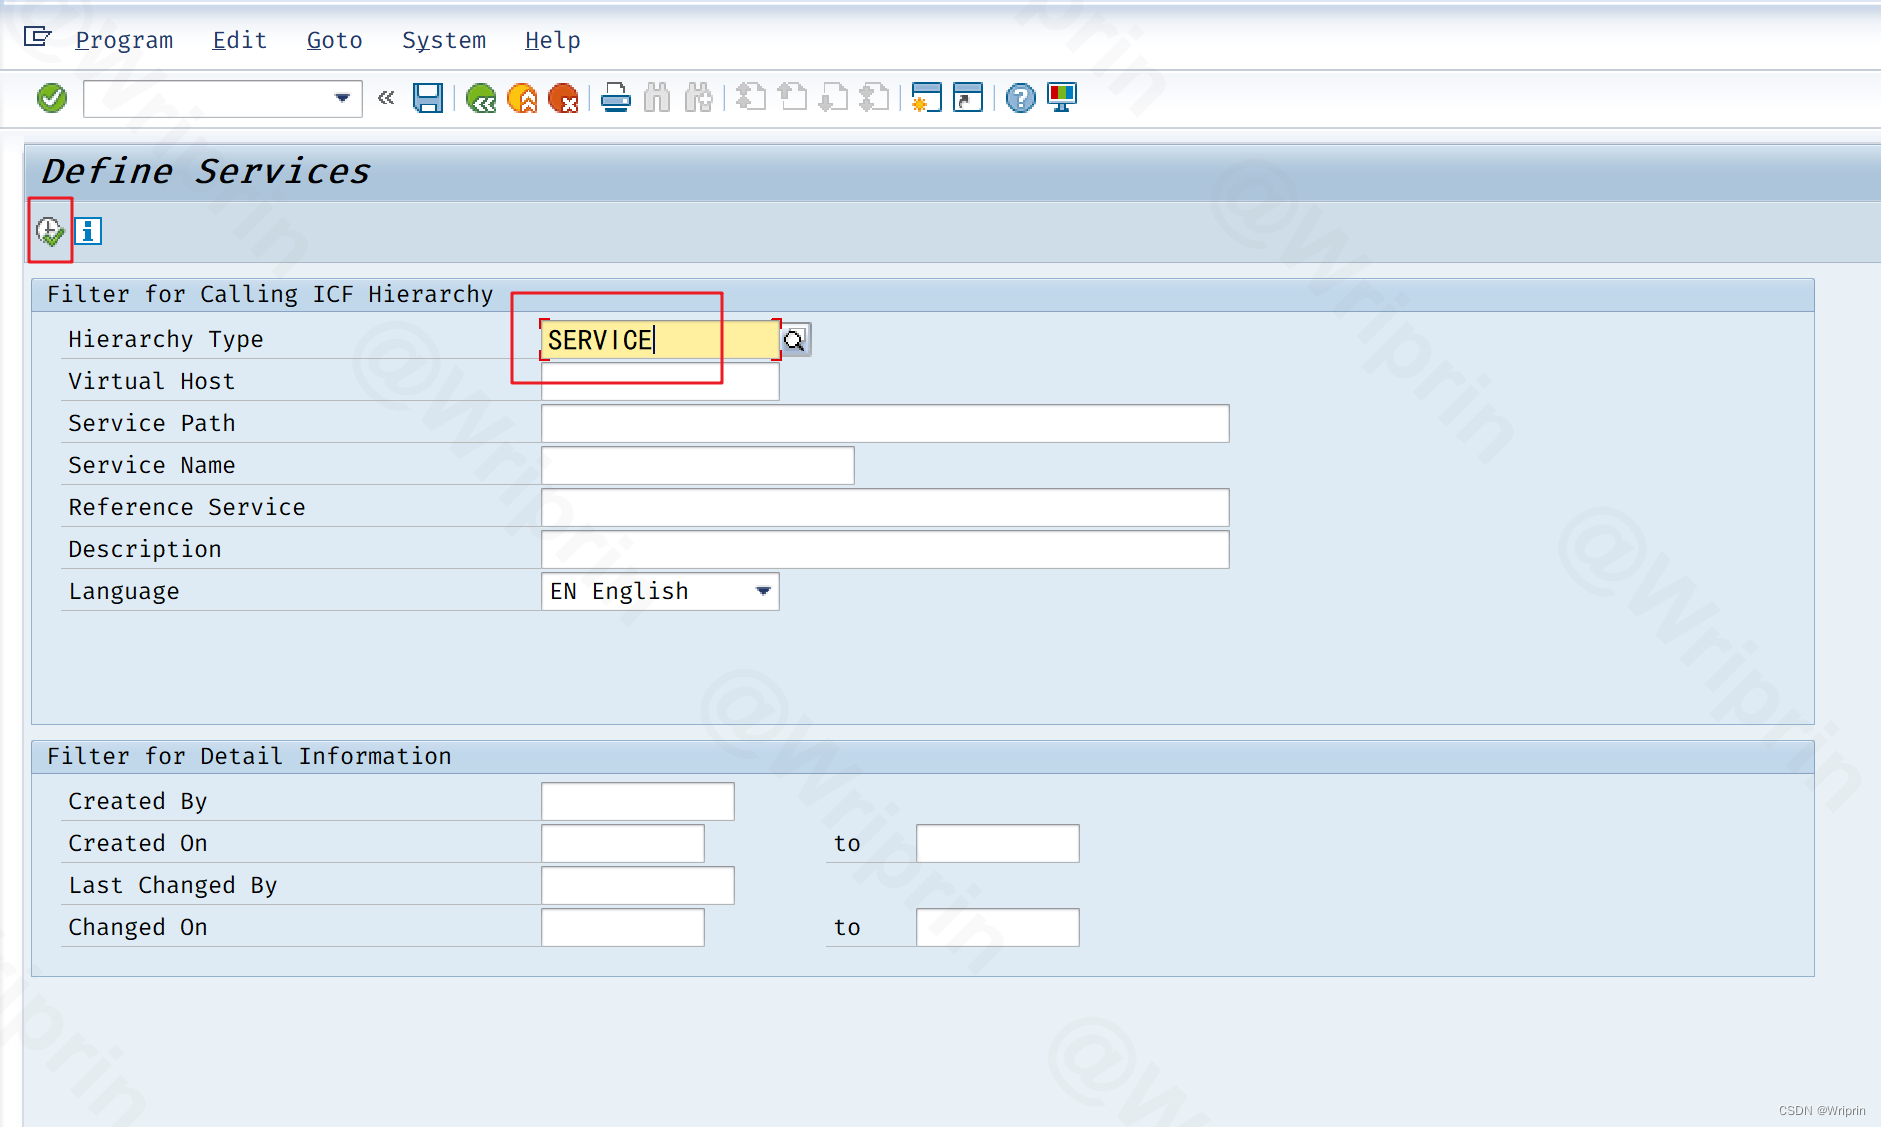Exit the transaction with the yellow arrow icon
1881x1127 pixels.
pos(523,97)
